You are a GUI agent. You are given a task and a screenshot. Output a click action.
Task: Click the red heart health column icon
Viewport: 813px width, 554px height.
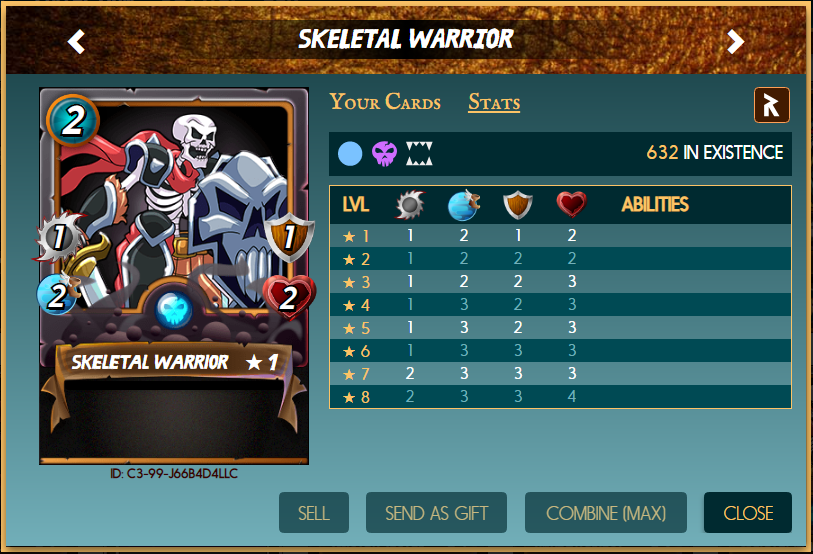[571, 204]
